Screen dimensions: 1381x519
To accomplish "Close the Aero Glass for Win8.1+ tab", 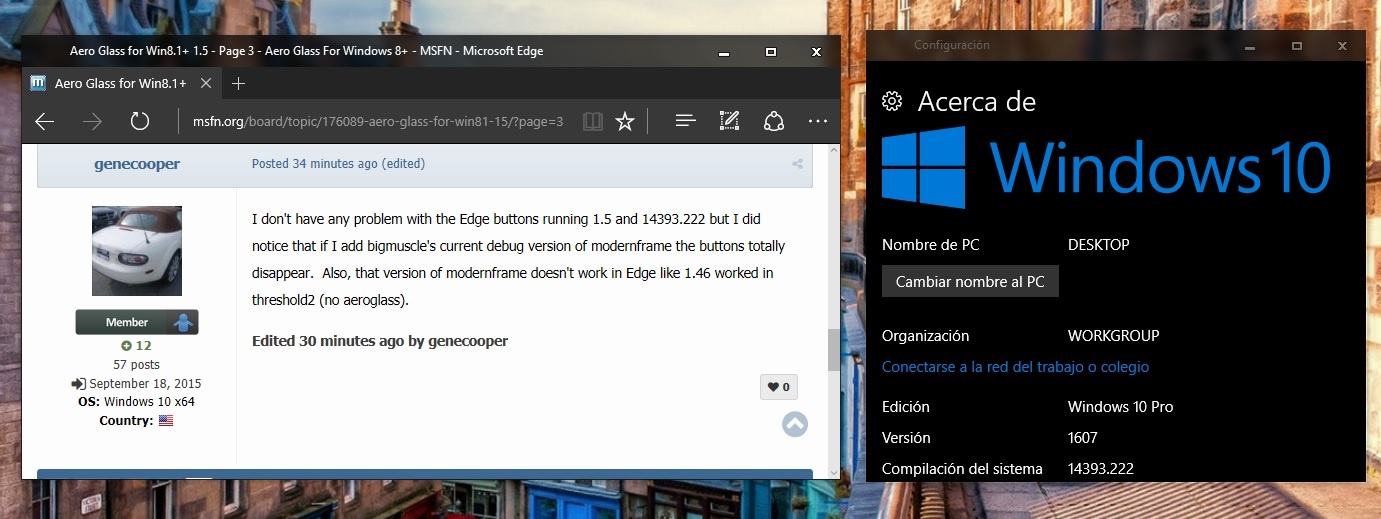I will click(x=206, y=83).
